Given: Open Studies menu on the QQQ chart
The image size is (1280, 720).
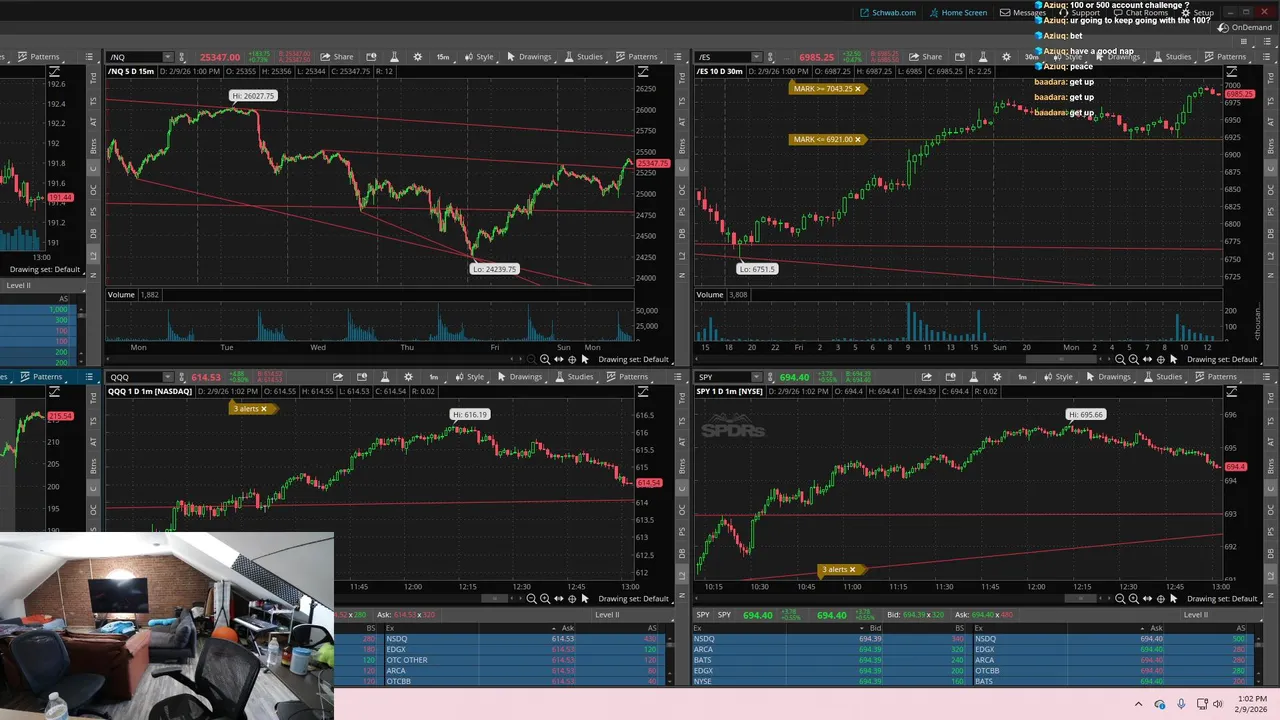Looking at the screenshot, I should [574, 377].
